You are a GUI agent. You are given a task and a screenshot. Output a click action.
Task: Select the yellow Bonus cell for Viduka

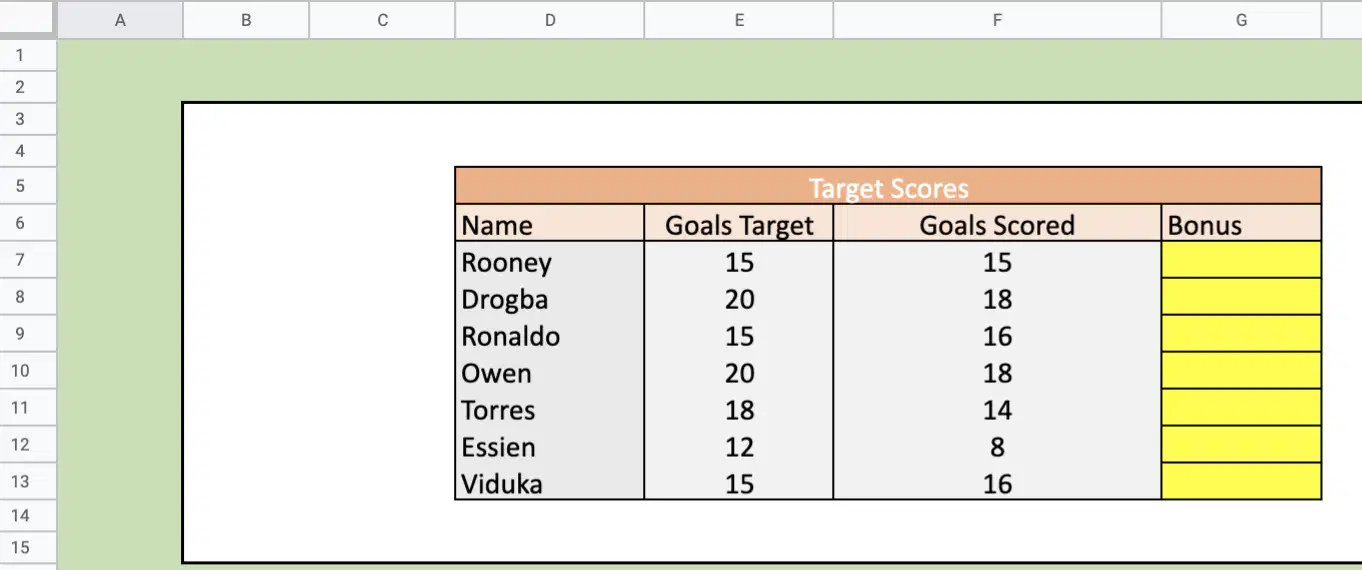click(x=1241, y=482)
